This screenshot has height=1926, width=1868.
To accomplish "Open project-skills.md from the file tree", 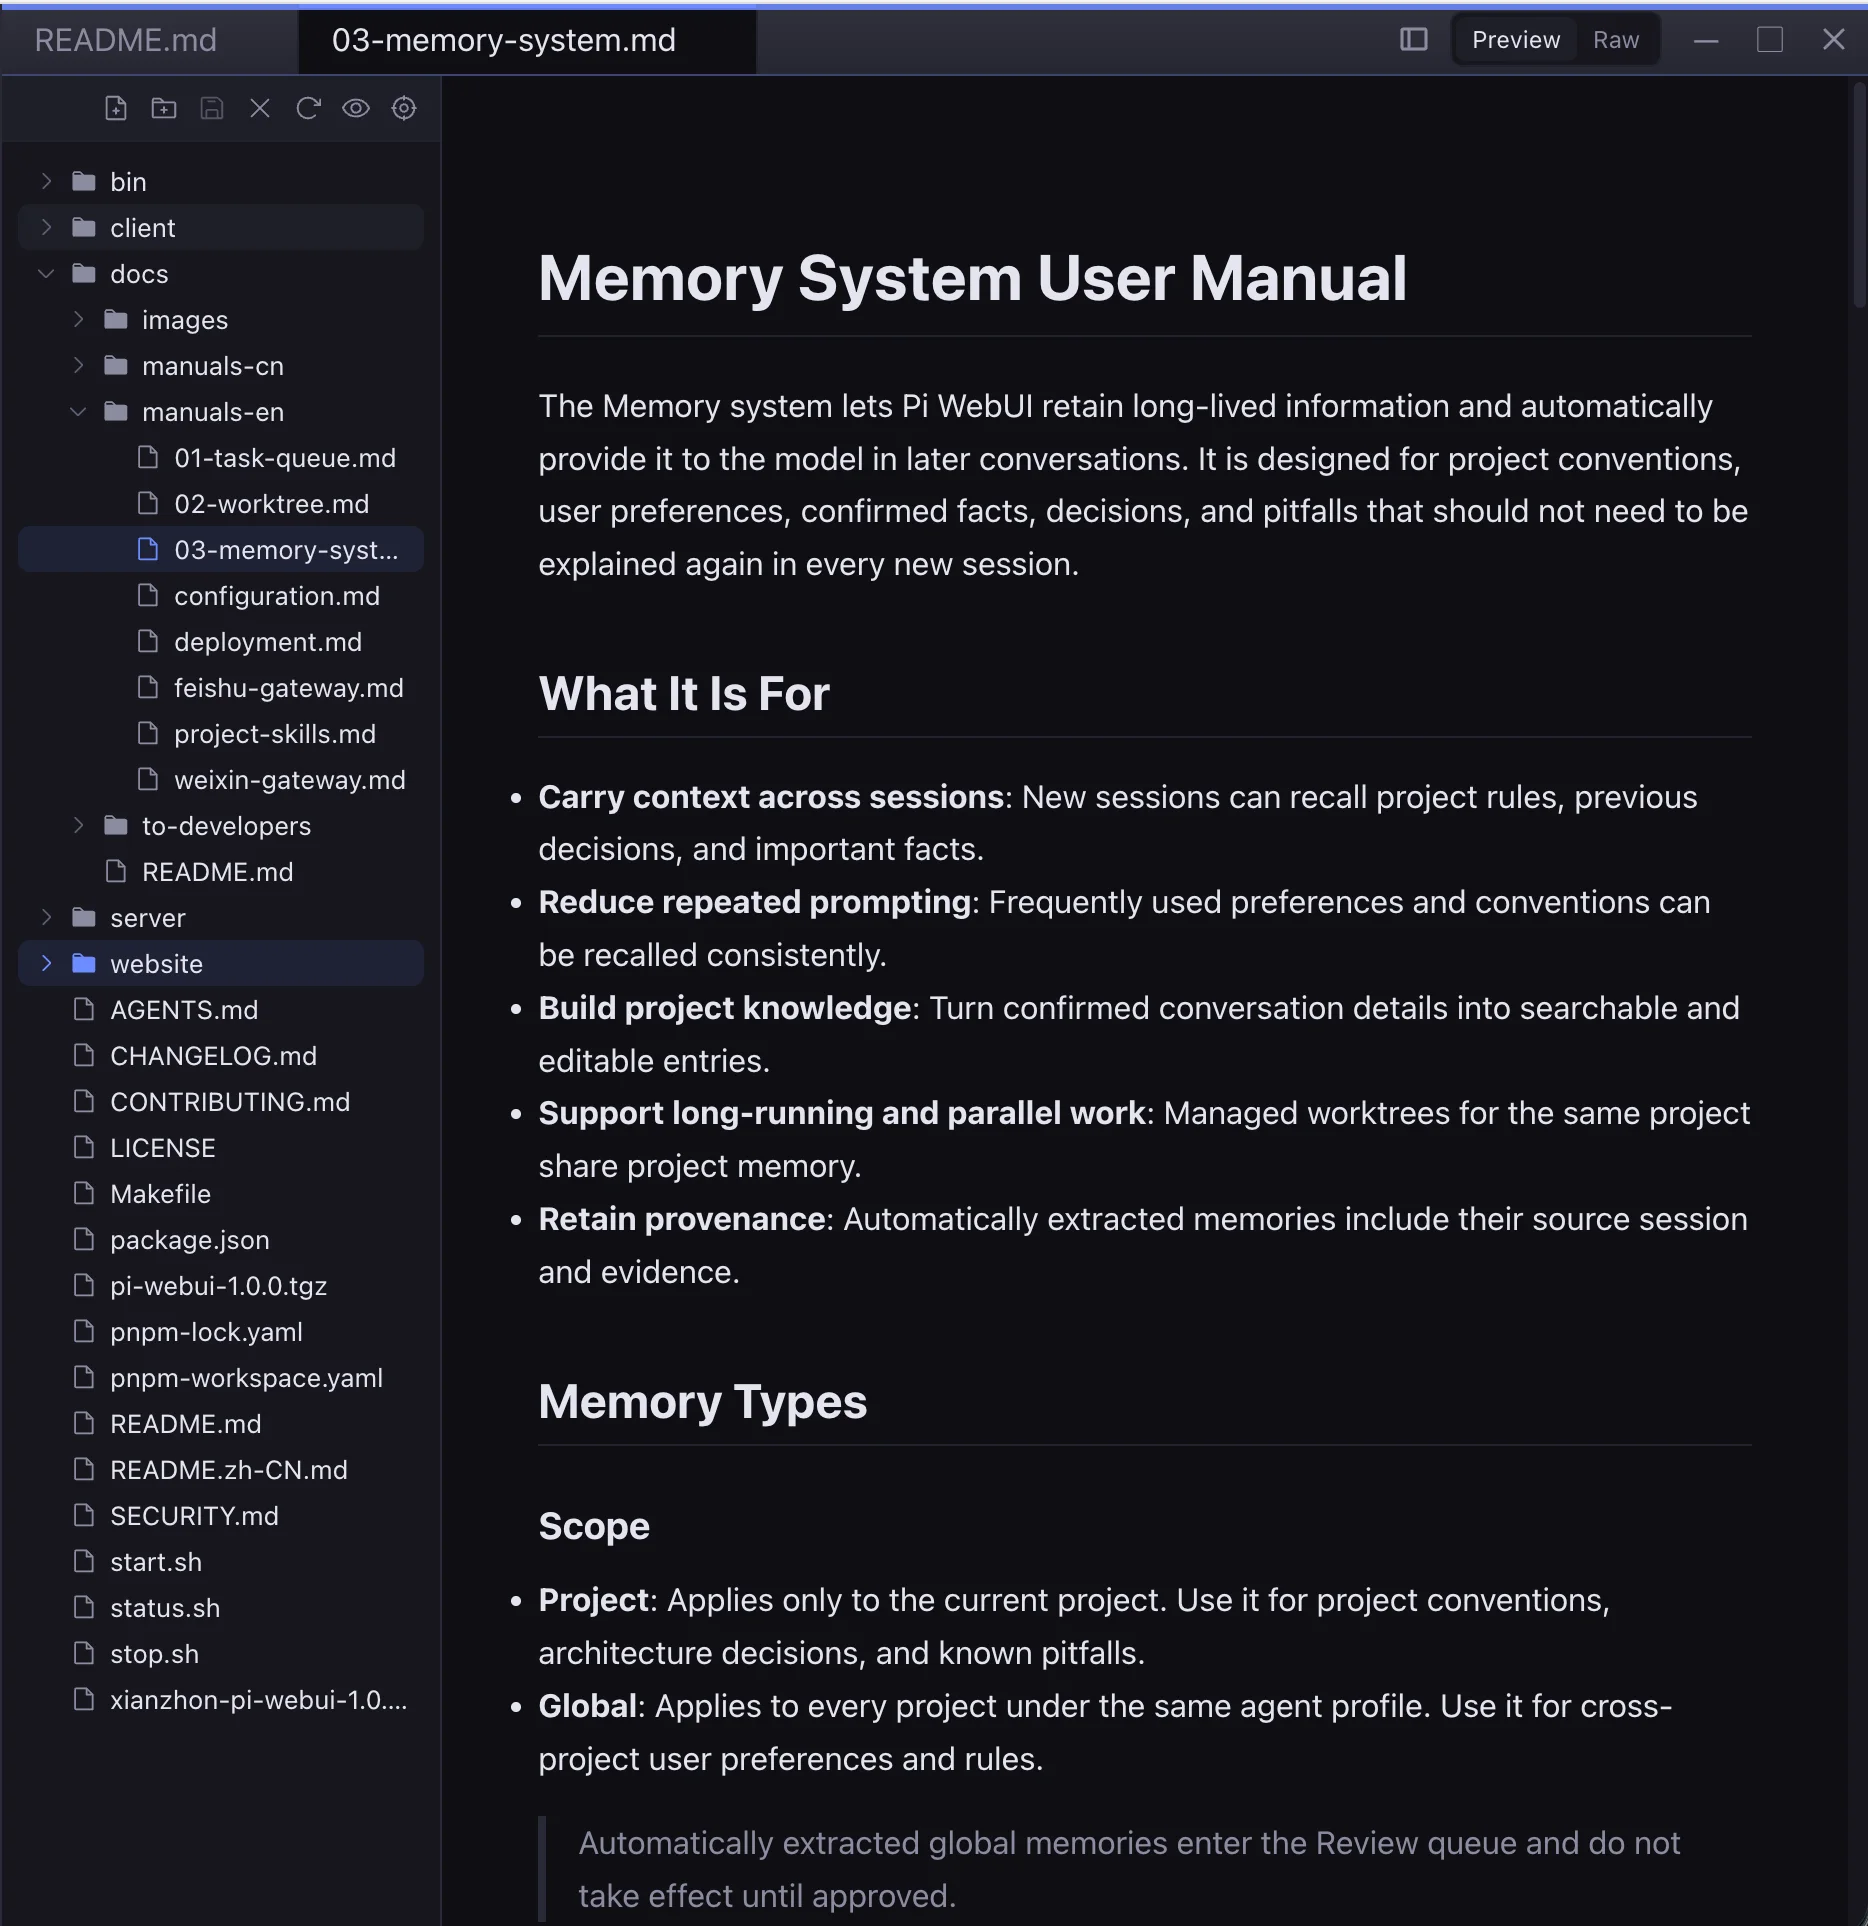I will coord(221,733).
